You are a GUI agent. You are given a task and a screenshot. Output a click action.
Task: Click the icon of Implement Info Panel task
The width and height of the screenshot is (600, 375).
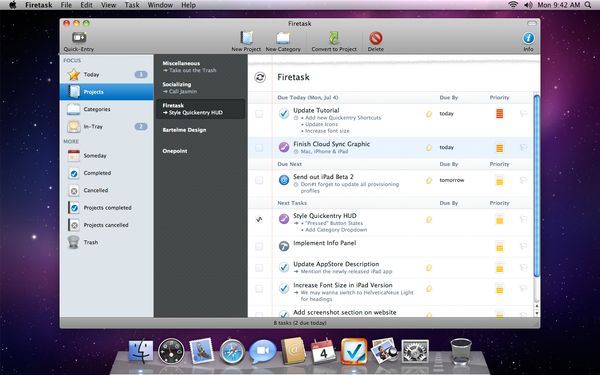coord(284,246)
